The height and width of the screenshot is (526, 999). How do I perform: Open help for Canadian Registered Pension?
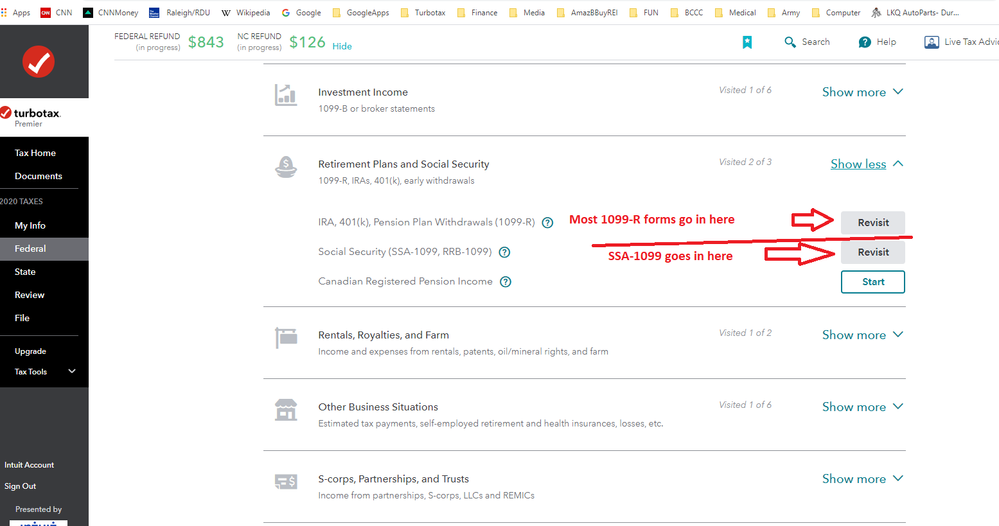point(505,281)
